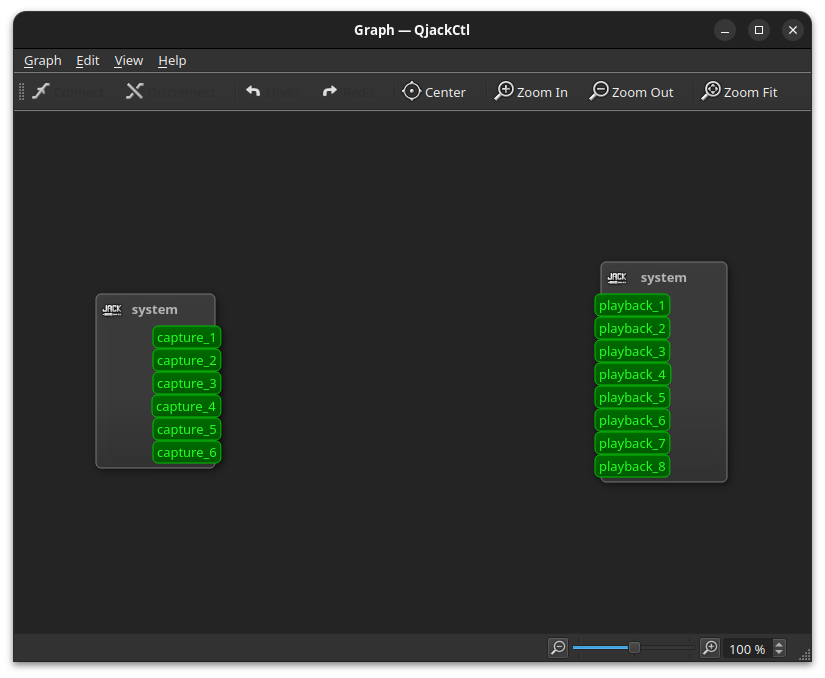Select the playback_3 port
825x678 pixels.
click(x=632, y=351)
